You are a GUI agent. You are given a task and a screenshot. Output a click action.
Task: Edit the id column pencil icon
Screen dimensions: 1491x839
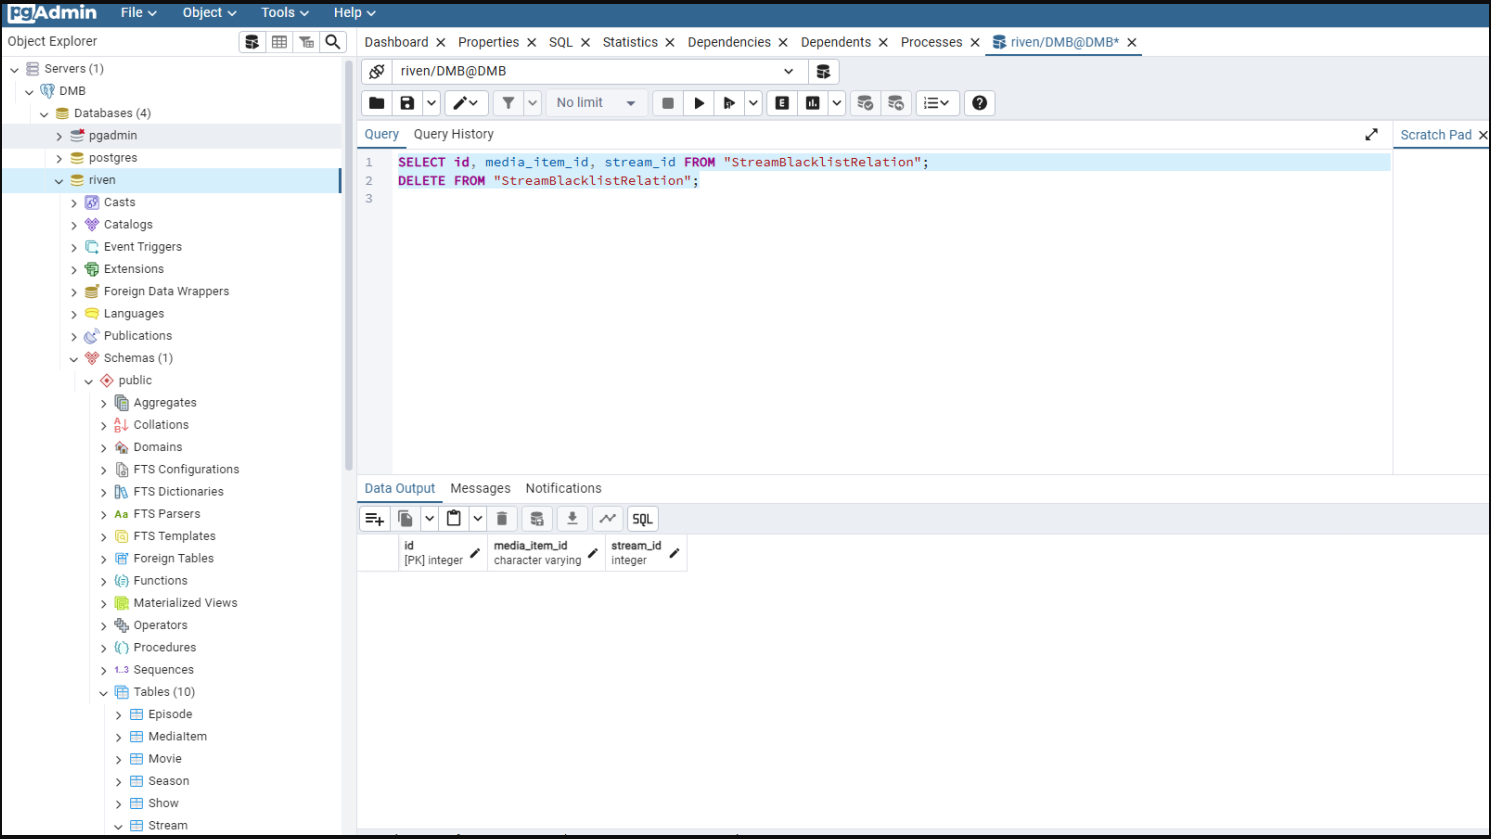tap(475, 553)
